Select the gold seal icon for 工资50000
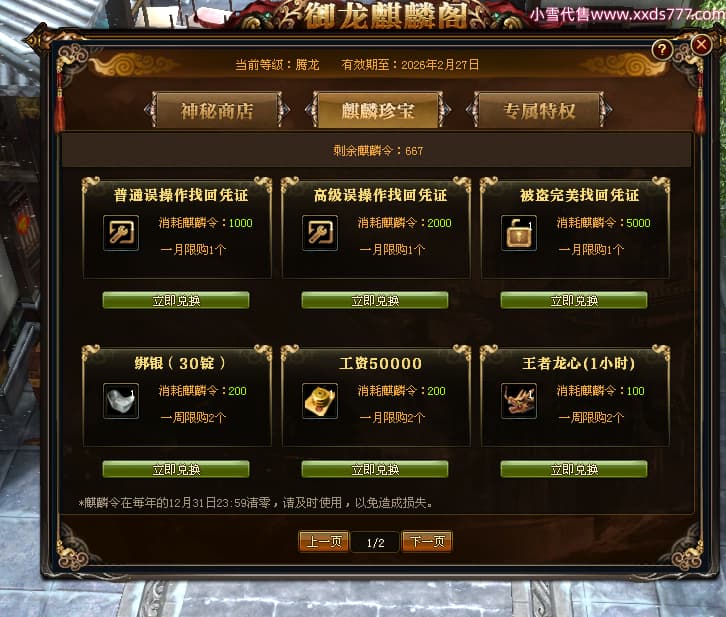This screenshot has height=617, width=726. [320, 401]
